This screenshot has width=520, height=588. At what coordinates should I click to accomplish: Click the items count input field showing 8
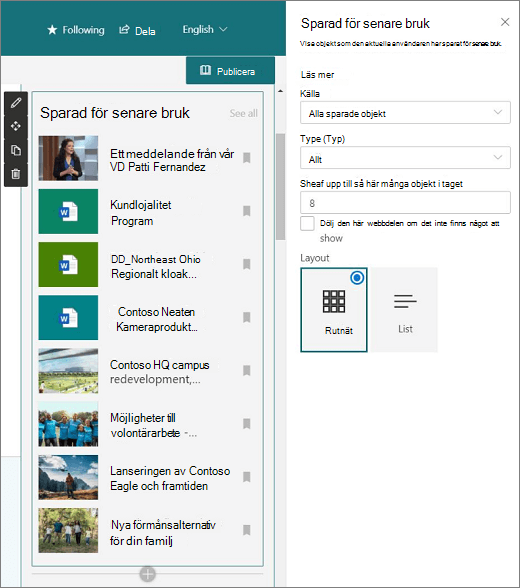tap(405, 203)
